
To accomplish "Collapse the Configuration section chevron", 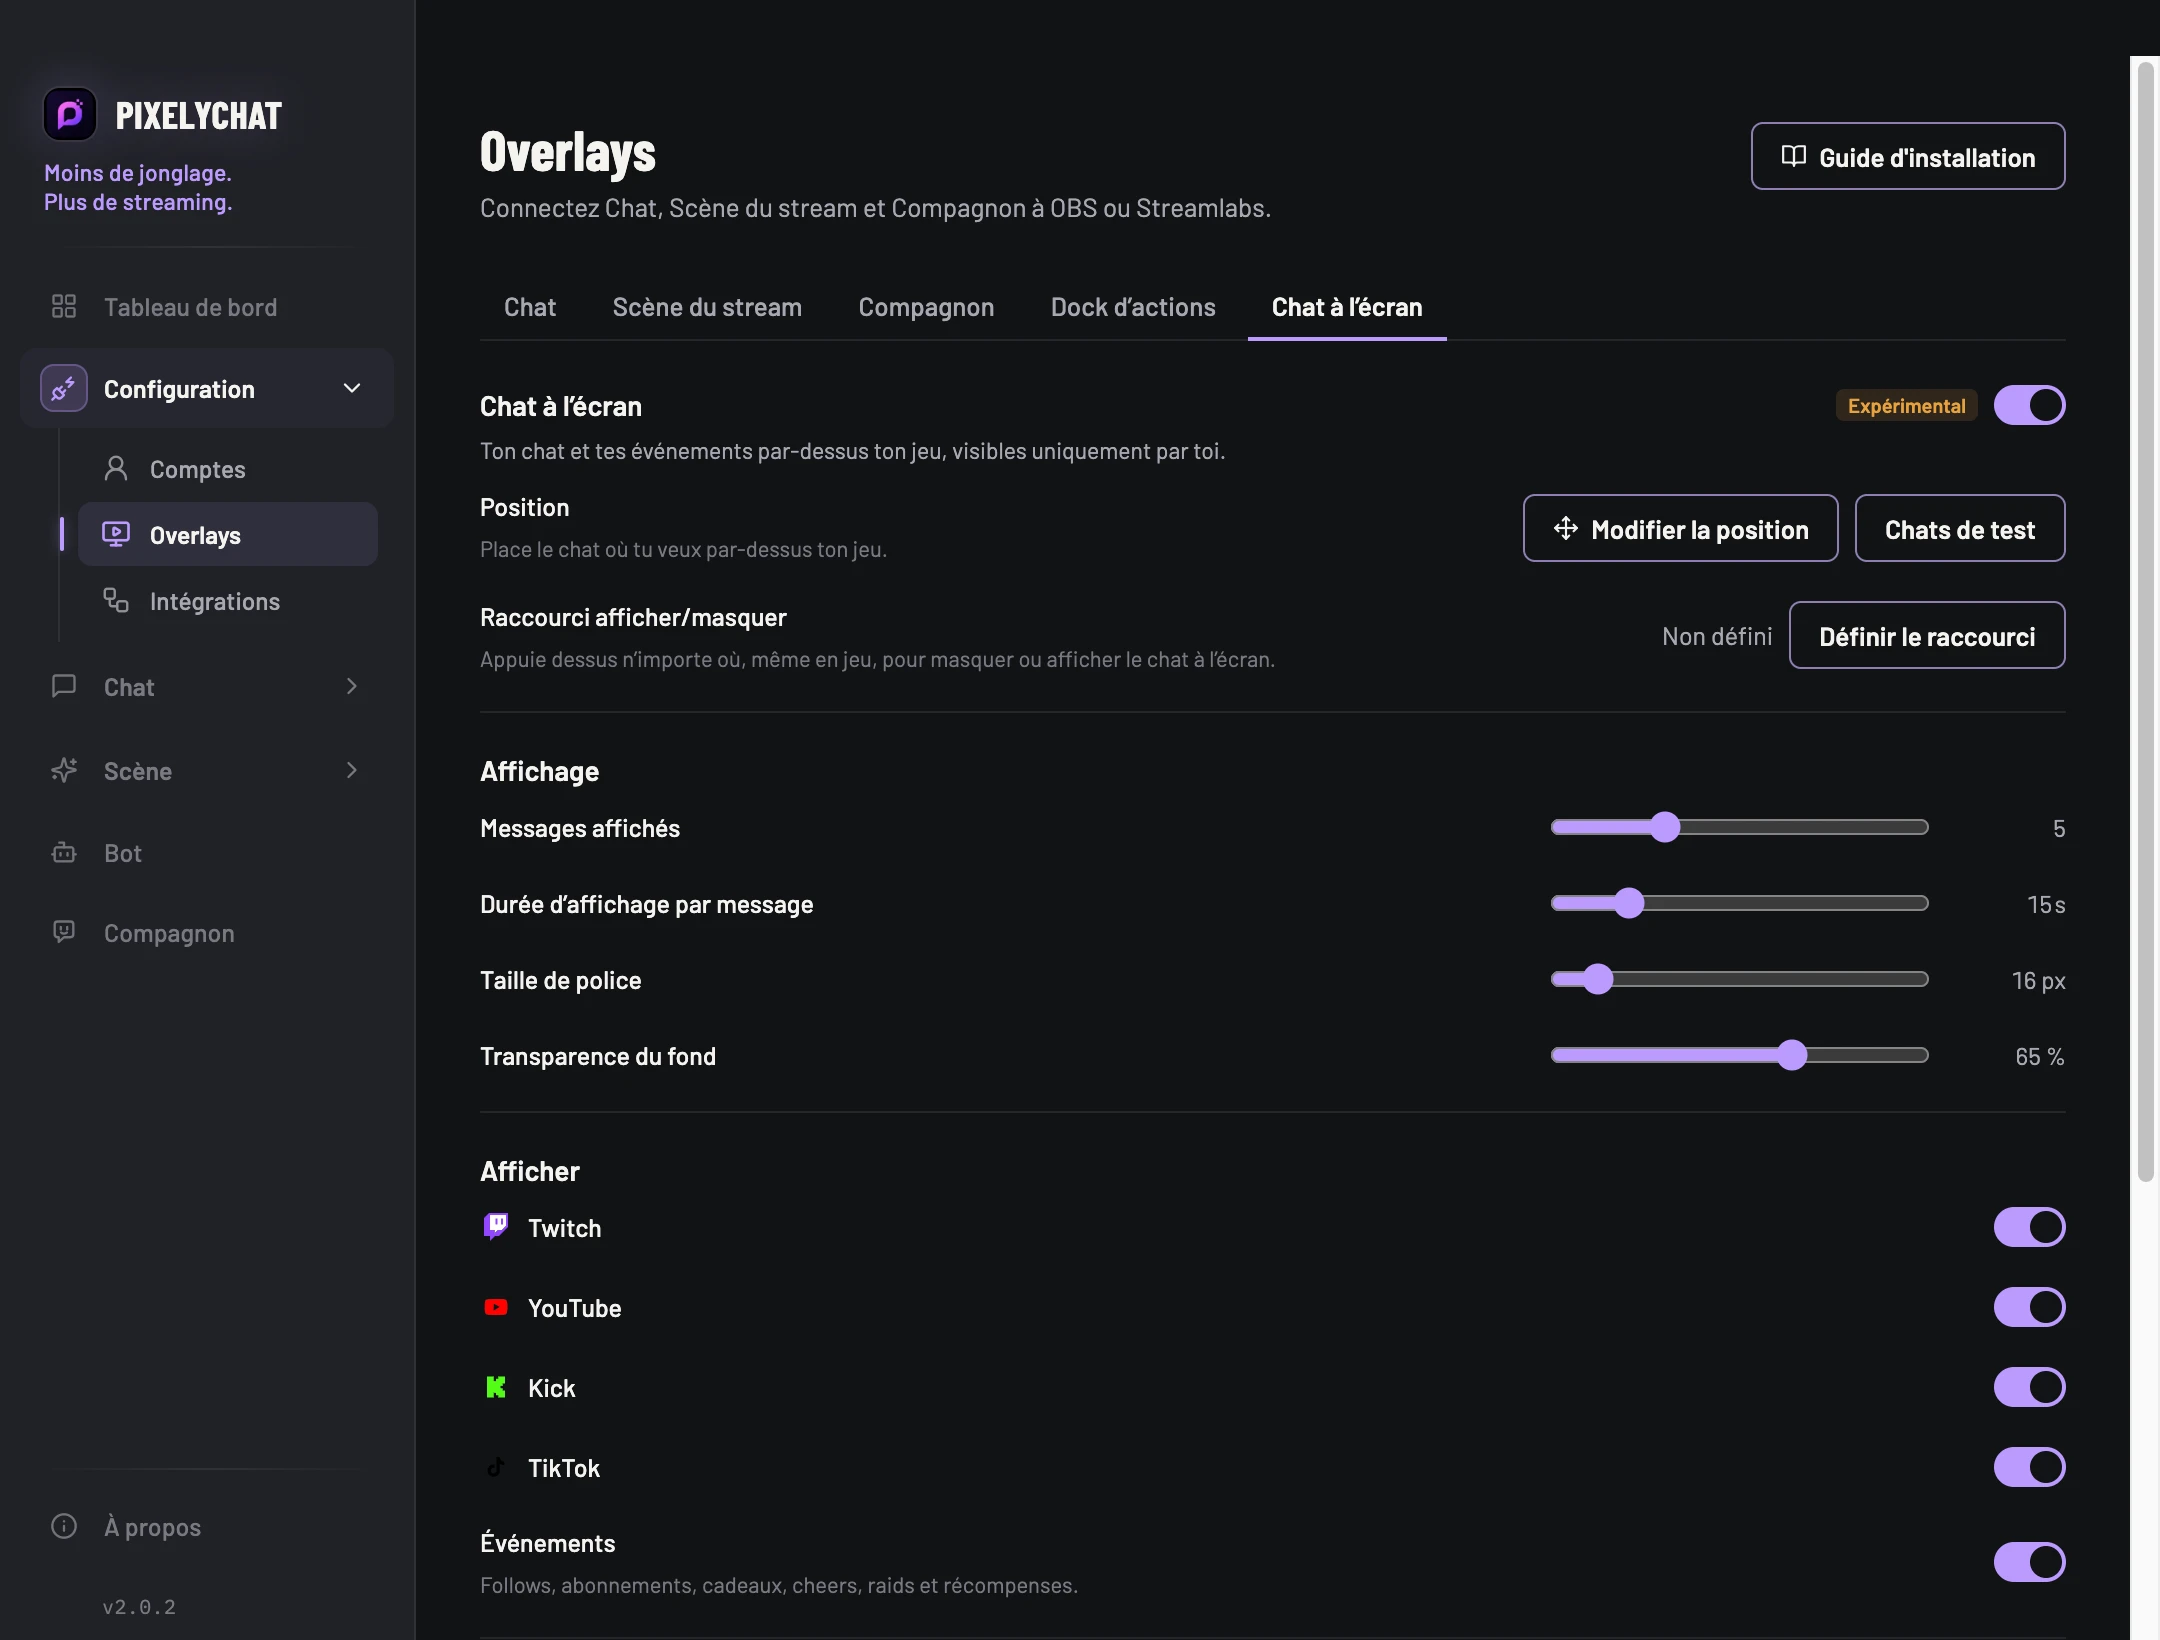I will [x=352, y=388].
